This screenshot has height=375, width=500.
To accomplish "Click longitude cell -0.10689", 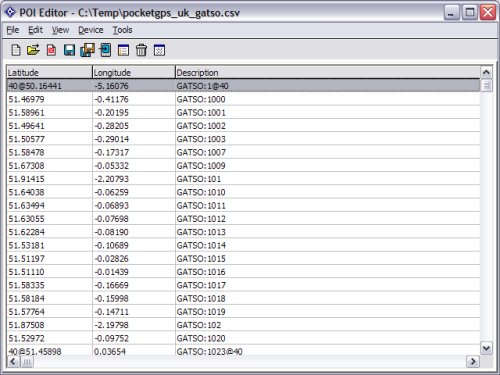I will pos(134,245).
